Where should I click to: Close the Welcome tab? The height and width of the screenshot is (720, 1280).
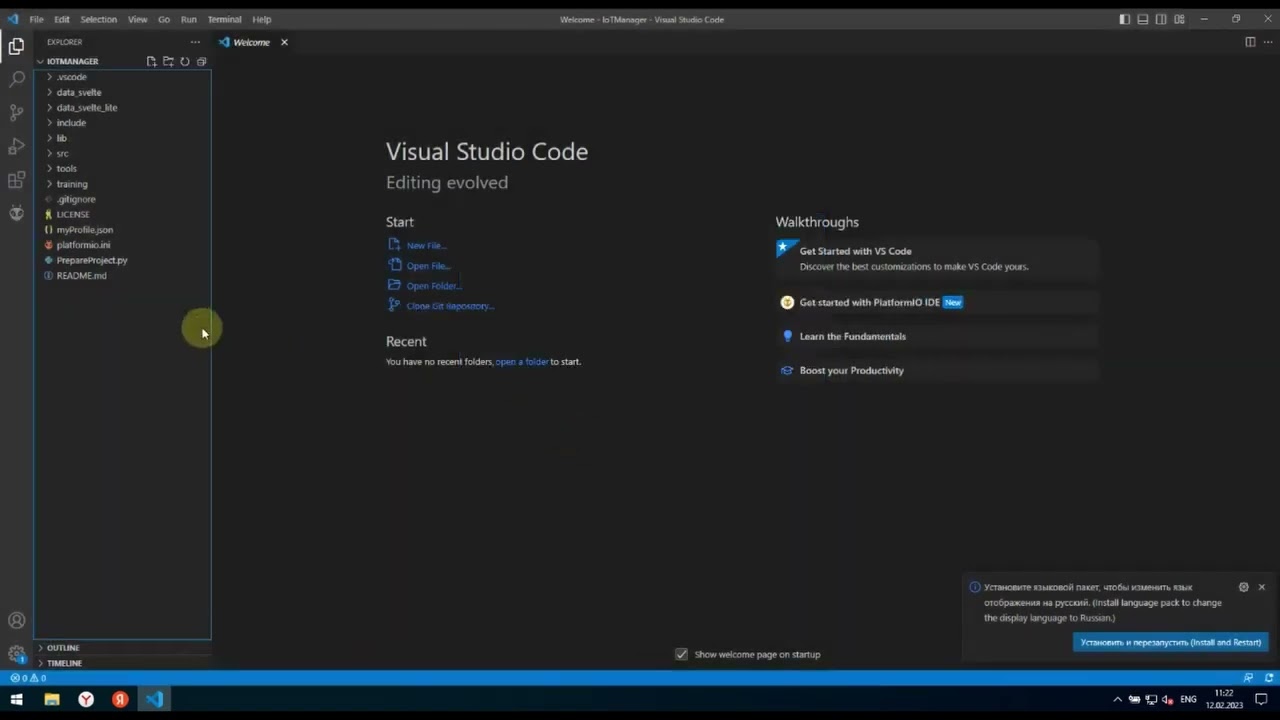coord(284,42)
